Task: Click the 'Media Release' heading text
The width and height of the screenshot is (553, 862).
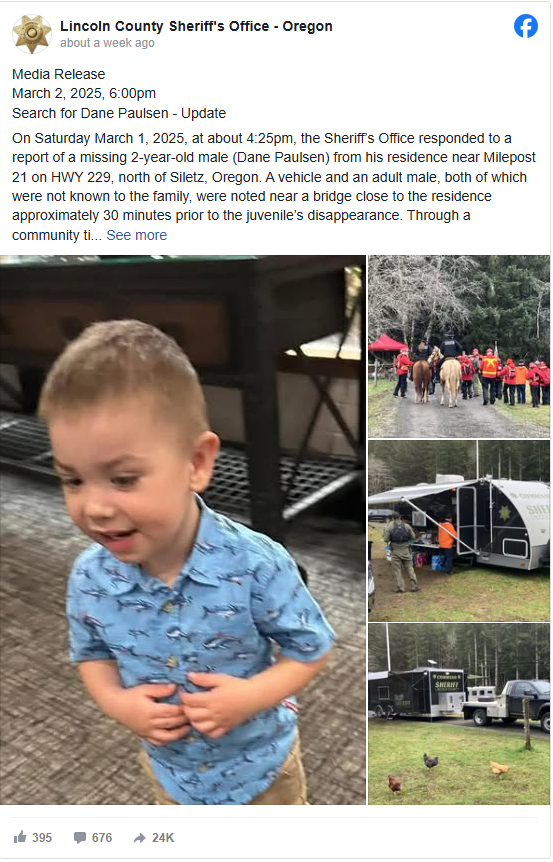Action: point(58,74)
